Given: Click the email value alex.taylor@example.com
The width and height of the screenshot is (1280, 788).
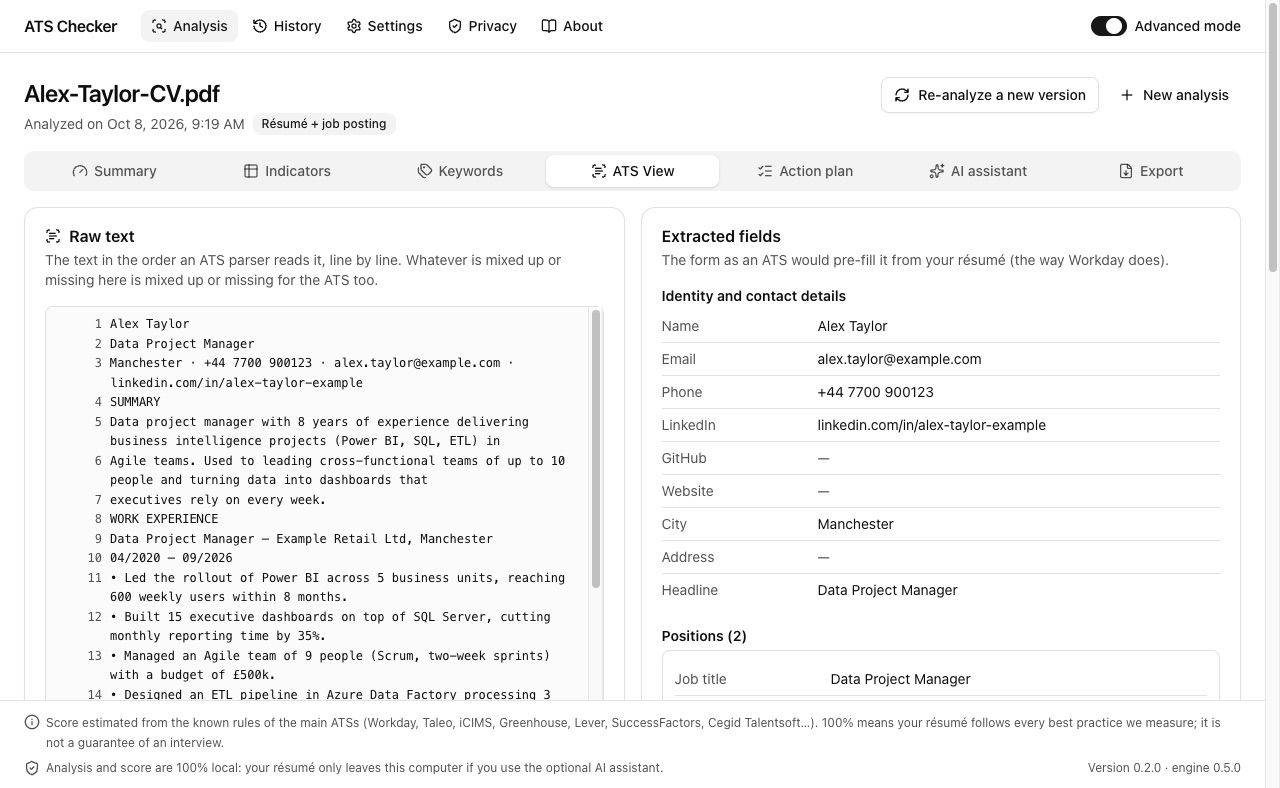Looking at the screenshot, I should point(899,359).
